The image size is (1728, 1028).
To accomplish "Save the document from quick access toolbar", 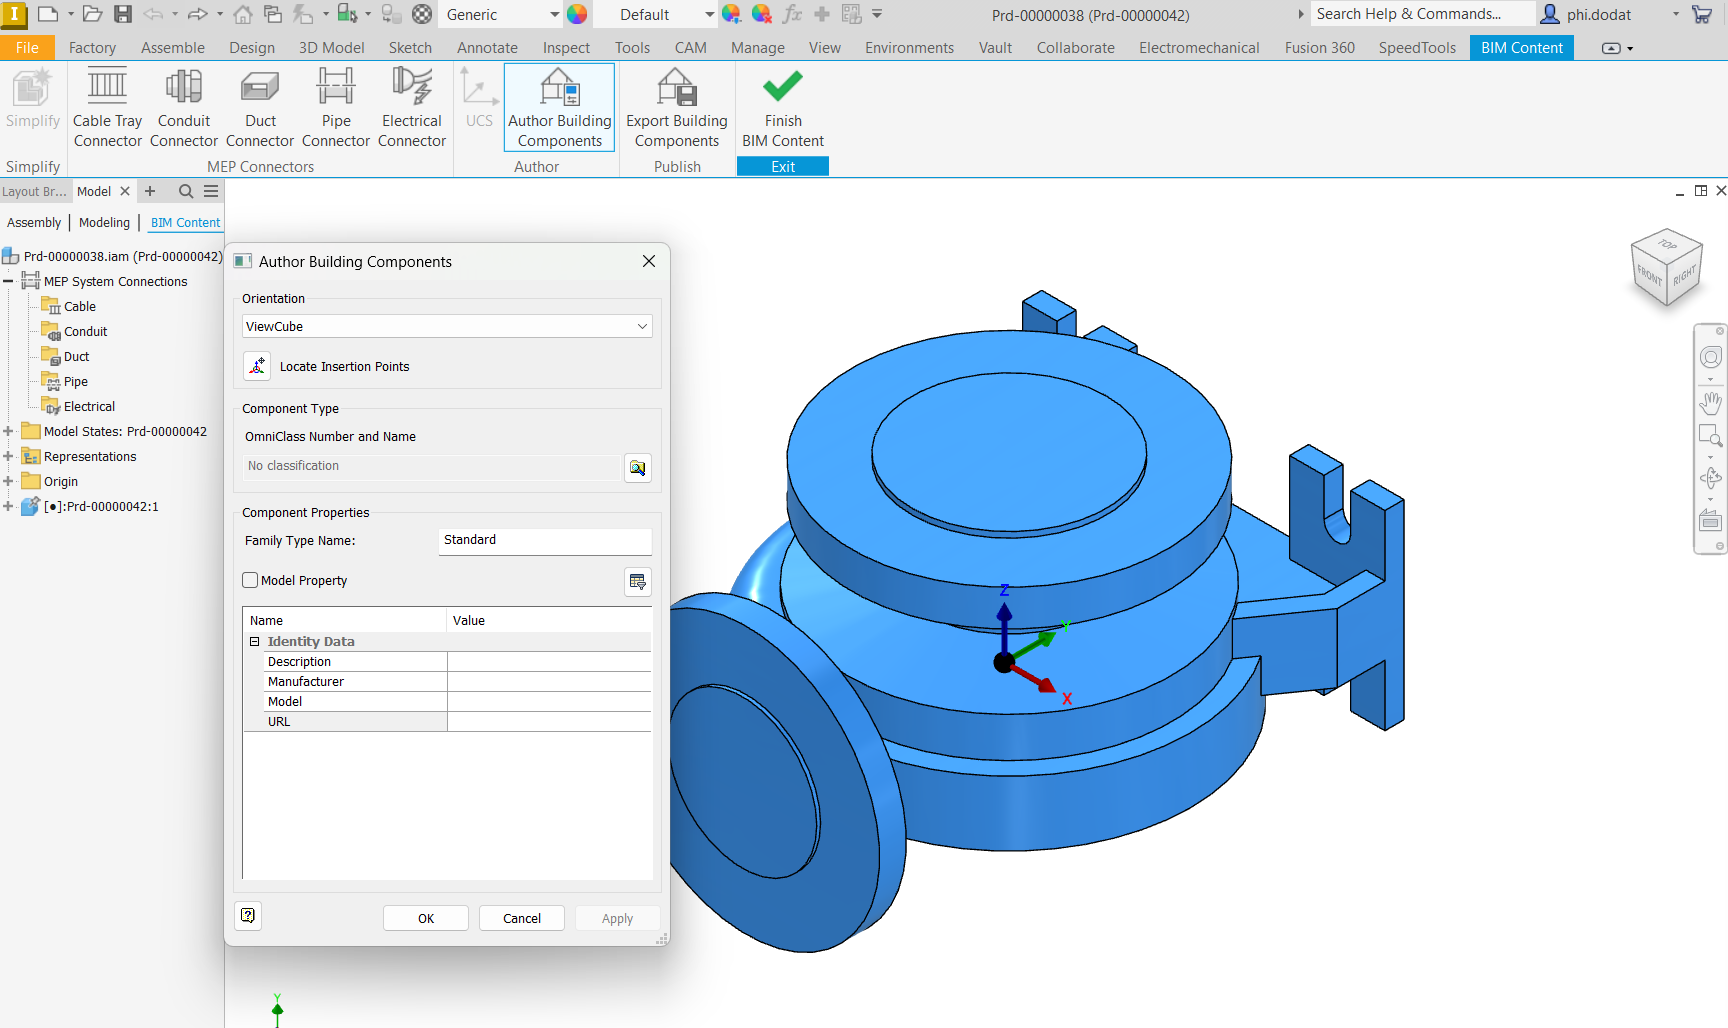I will [x=123, y=14].
